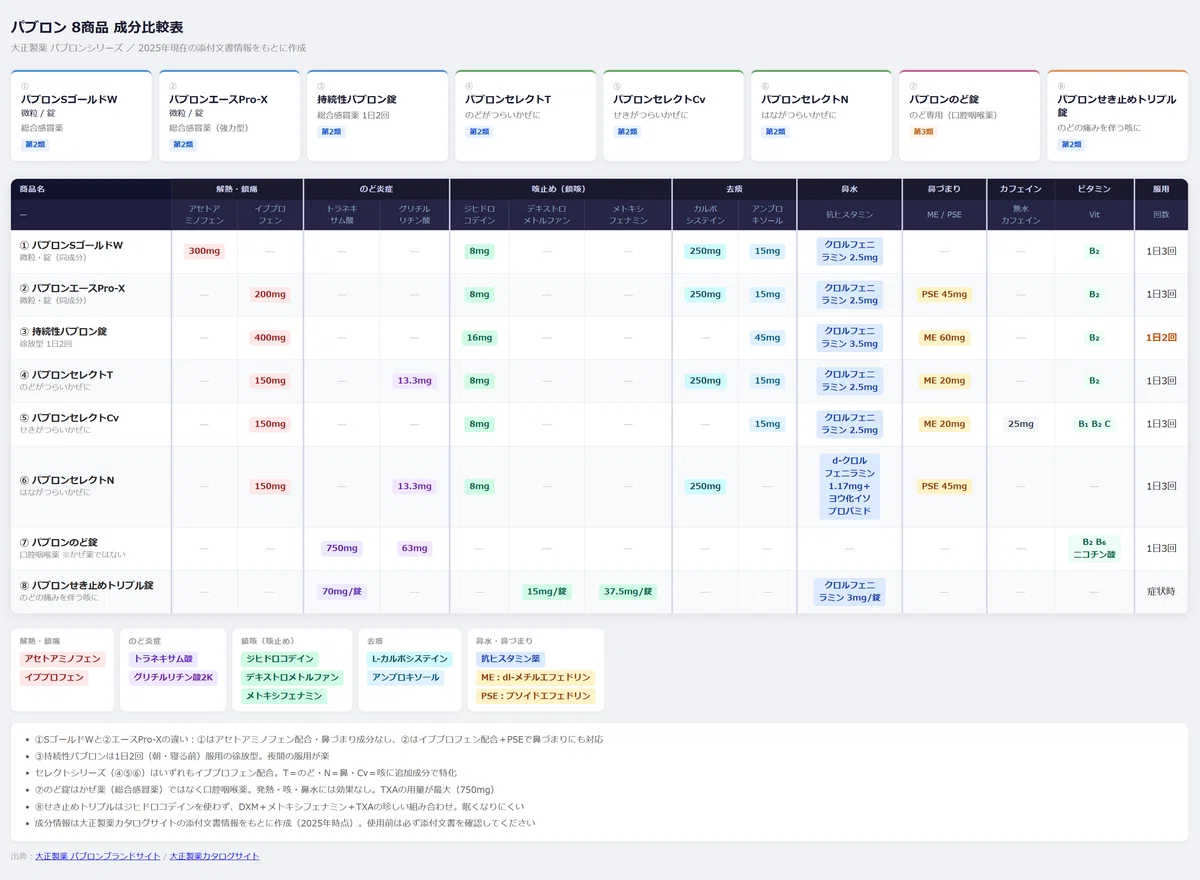Click the 抗ヒスタミン薬 legend chip
This screenshot has height=880, width=1200.
point(510,659)
